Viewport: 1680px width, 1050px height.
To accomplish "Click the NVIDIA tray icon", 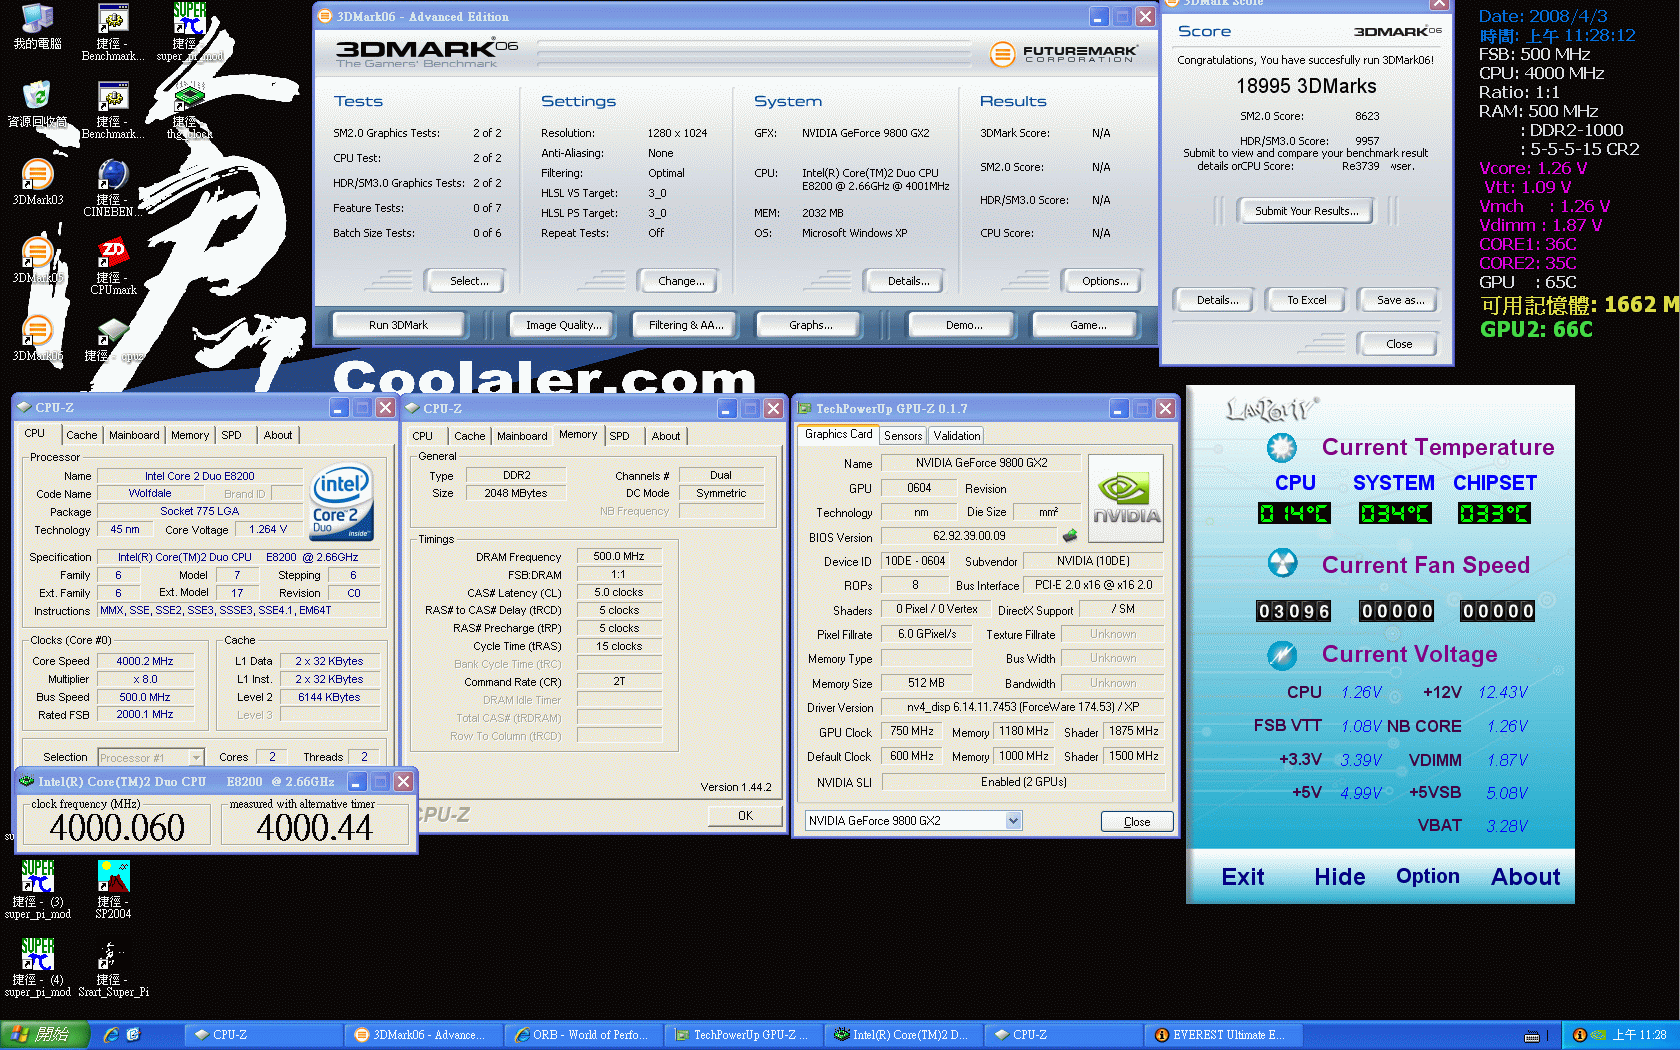I will click(x=1598, y=1035).
